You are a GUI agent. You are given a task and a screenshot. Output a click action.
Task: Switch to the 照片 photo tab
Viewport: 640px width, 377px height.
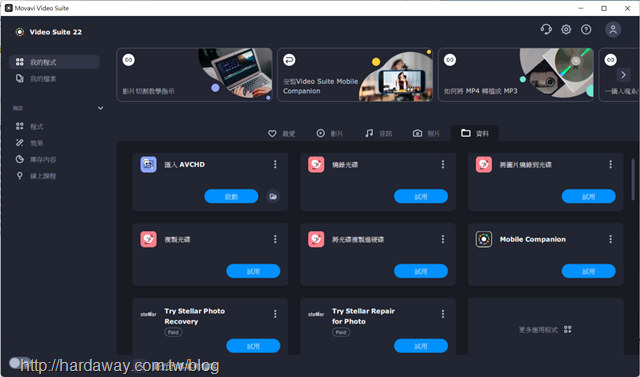(x=426, y=133)
